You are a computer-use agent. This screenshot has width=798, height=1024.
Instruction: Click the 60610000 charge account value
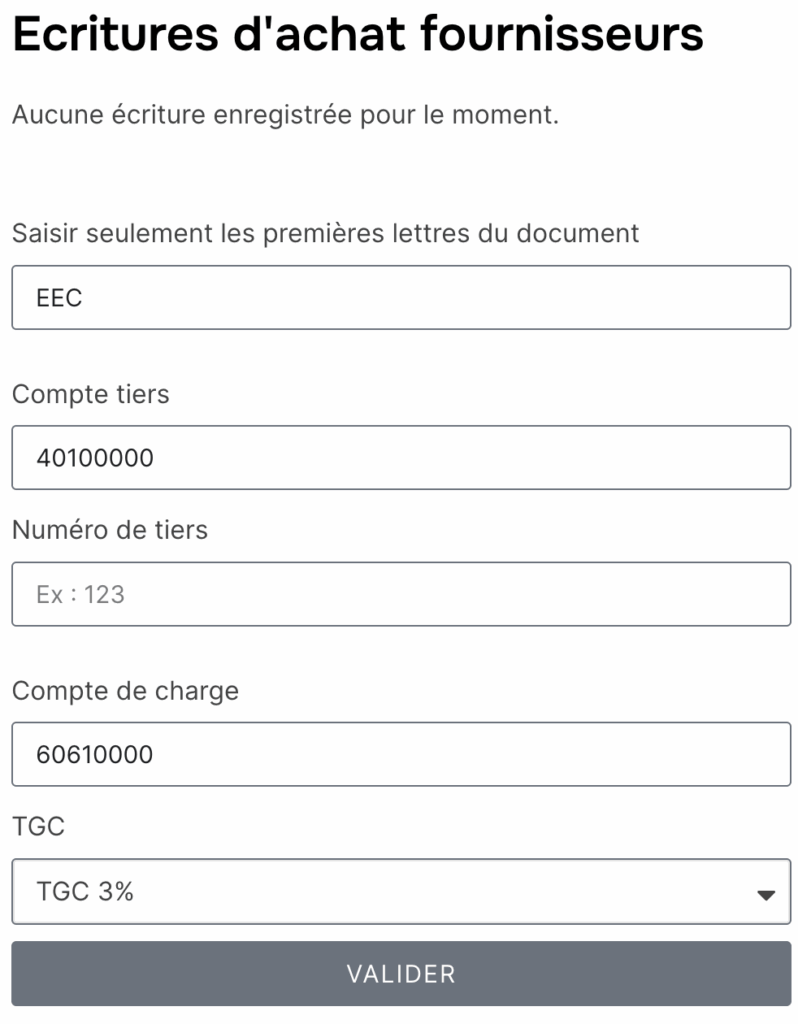coord(94,754)
